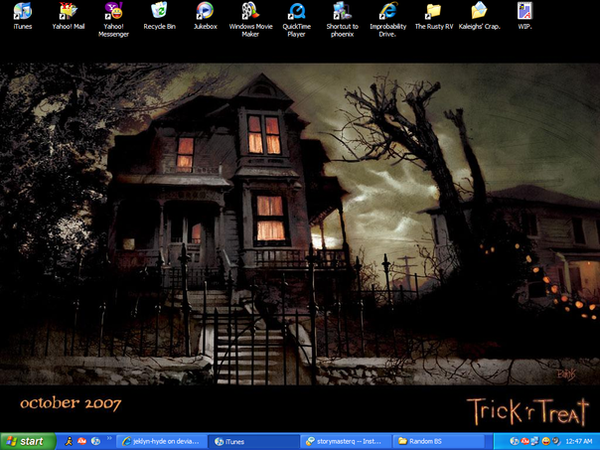Screen dimensions: 600x450
Task: Click the red system tray icon
Action: tap(525, 441)
